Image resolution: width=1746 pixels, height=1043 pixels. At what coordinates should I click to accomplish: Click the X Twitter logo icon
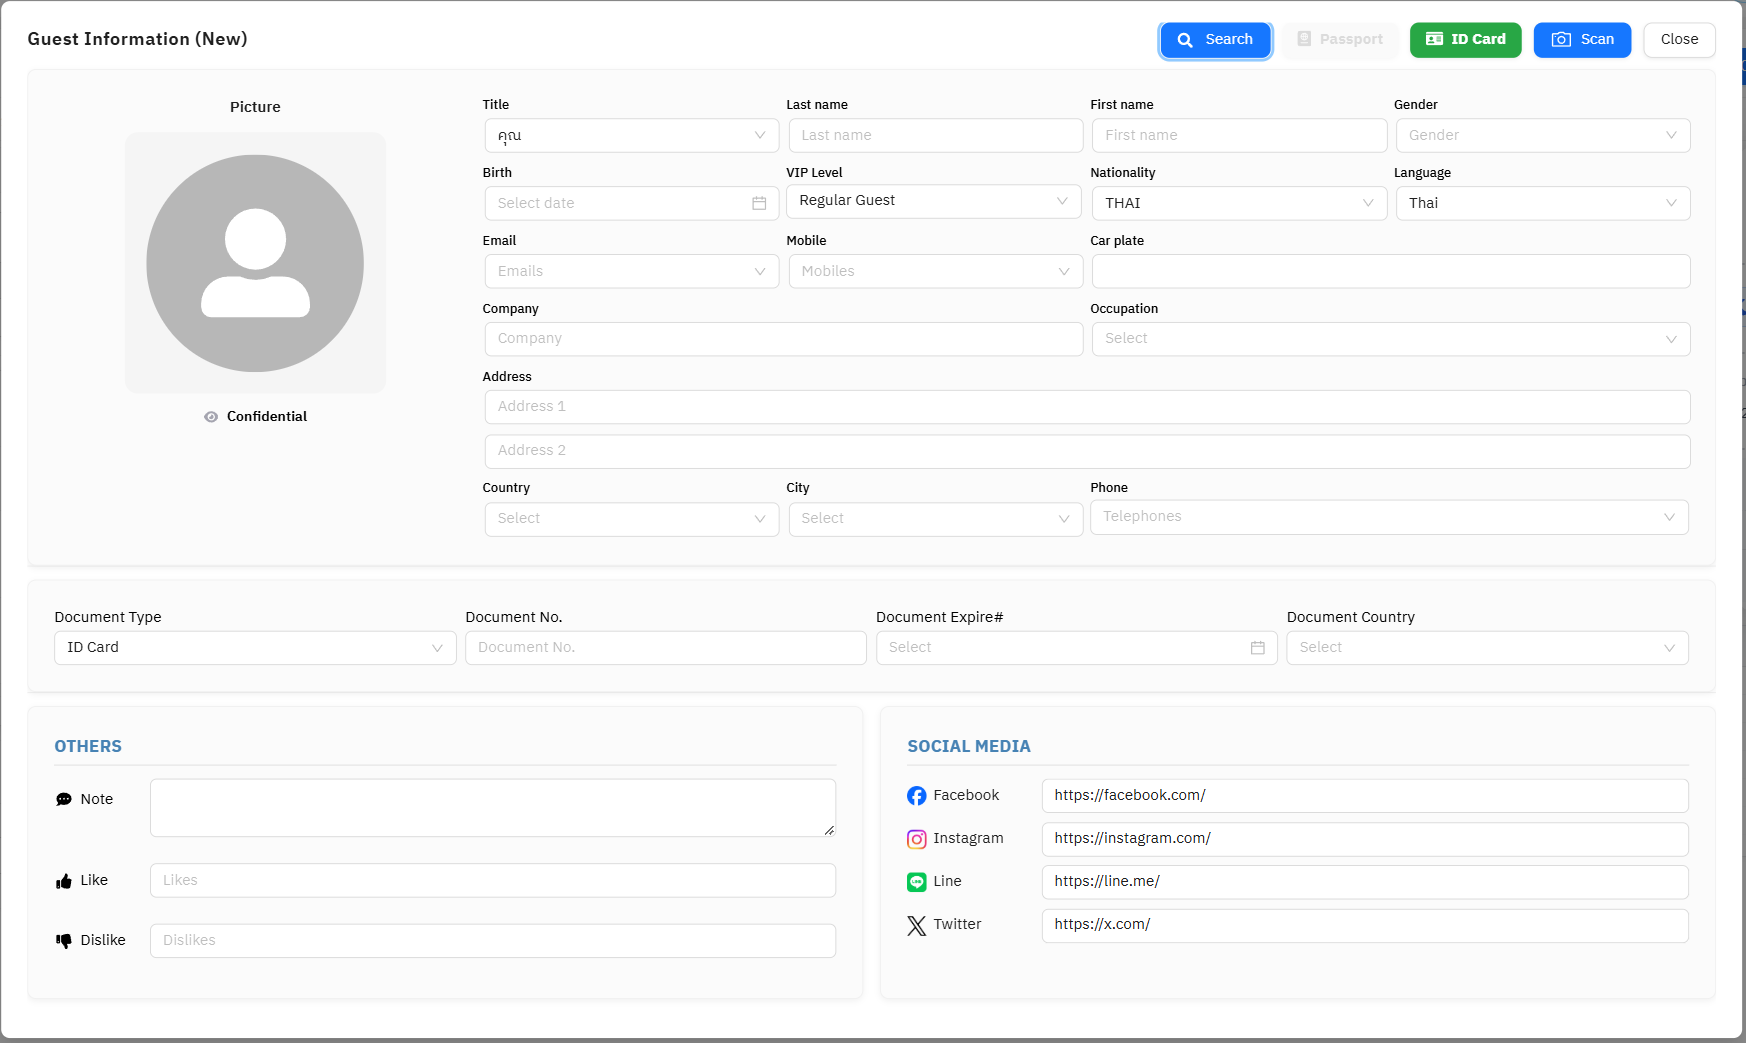click(x=916, y=926)
